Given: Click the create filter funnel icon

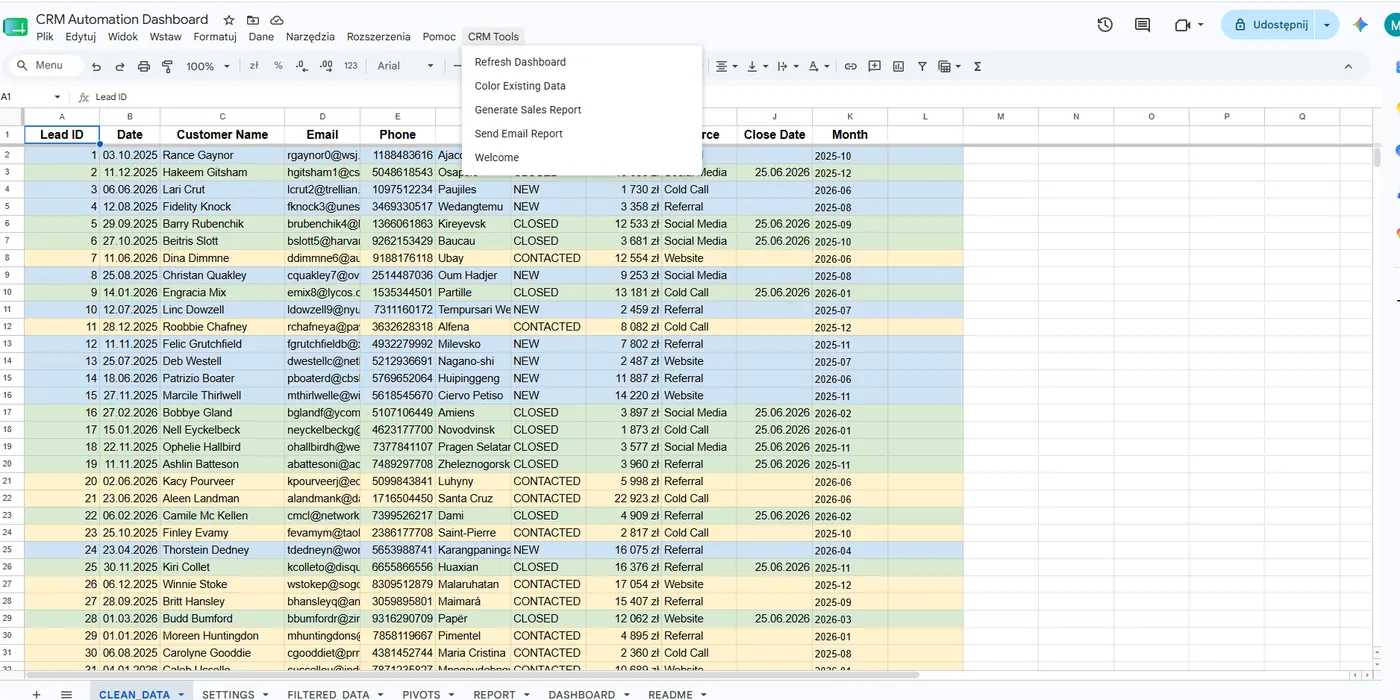Looking at the screenshot, I should tap(922, 66).
